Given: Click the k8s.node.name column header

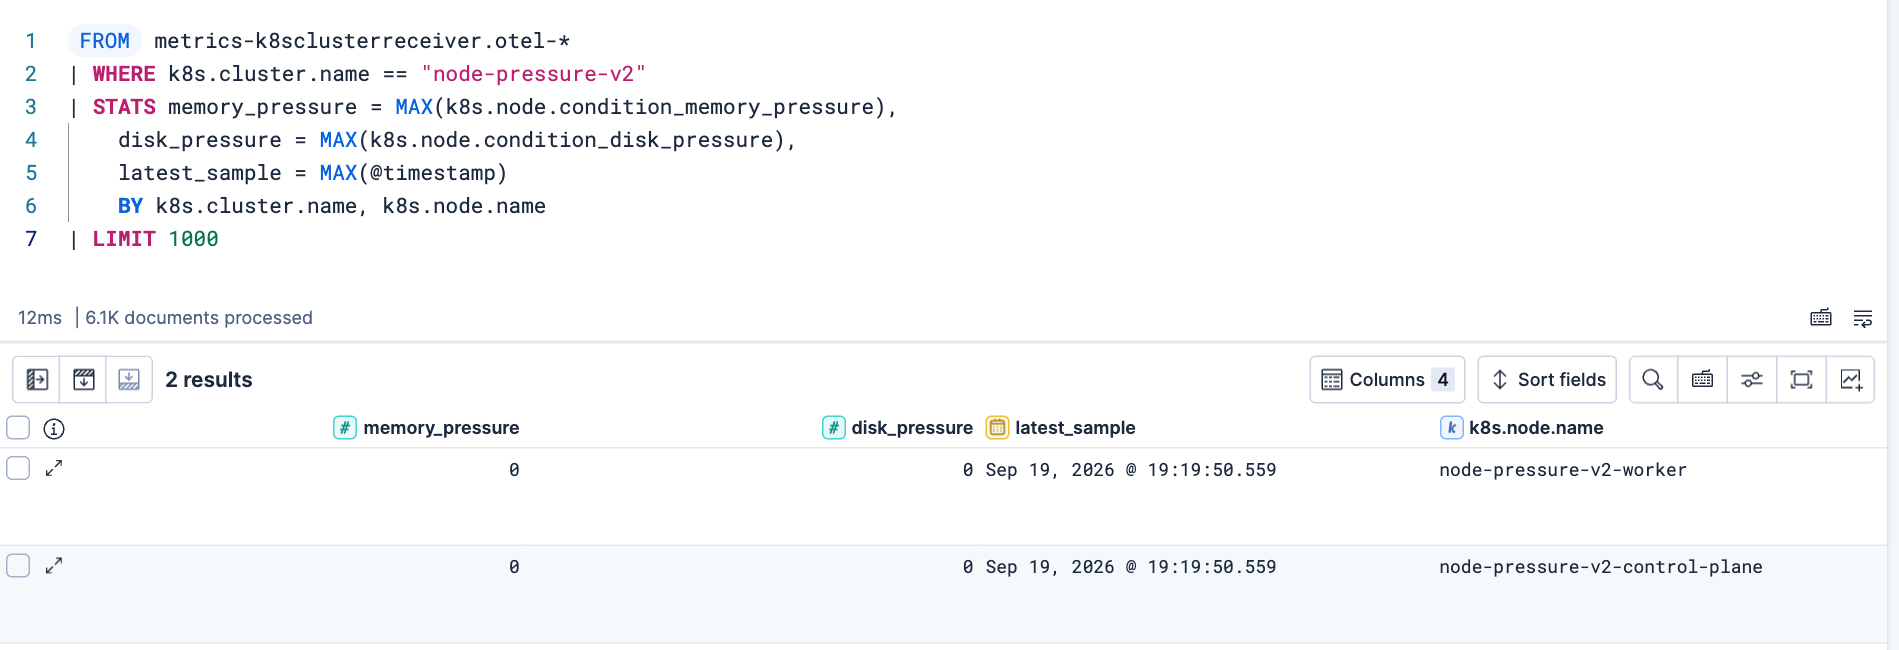Looking at the screenshot, I should click(x=1536, y=428).
